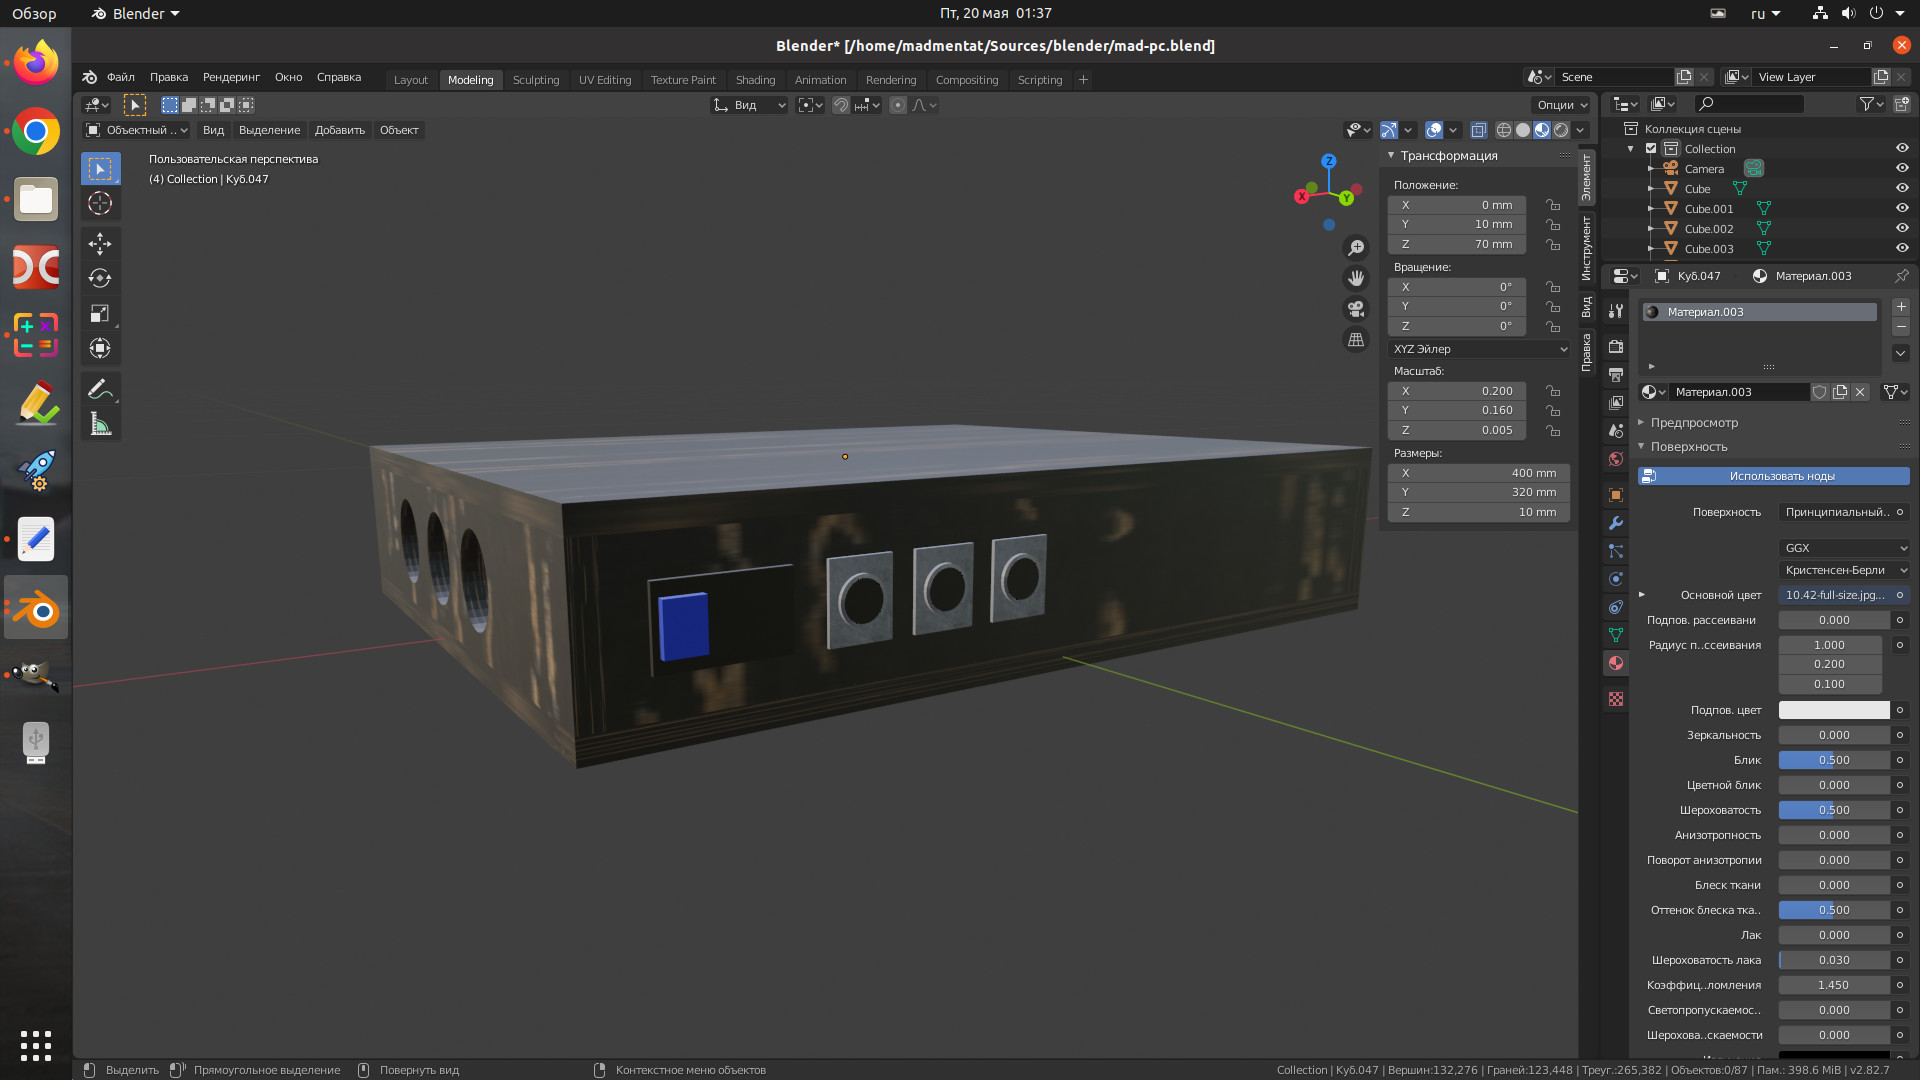The width and height of the screenshot is (1920, 1080).
Task: Lock the Scale Z value
Action: coord(1553,430)
